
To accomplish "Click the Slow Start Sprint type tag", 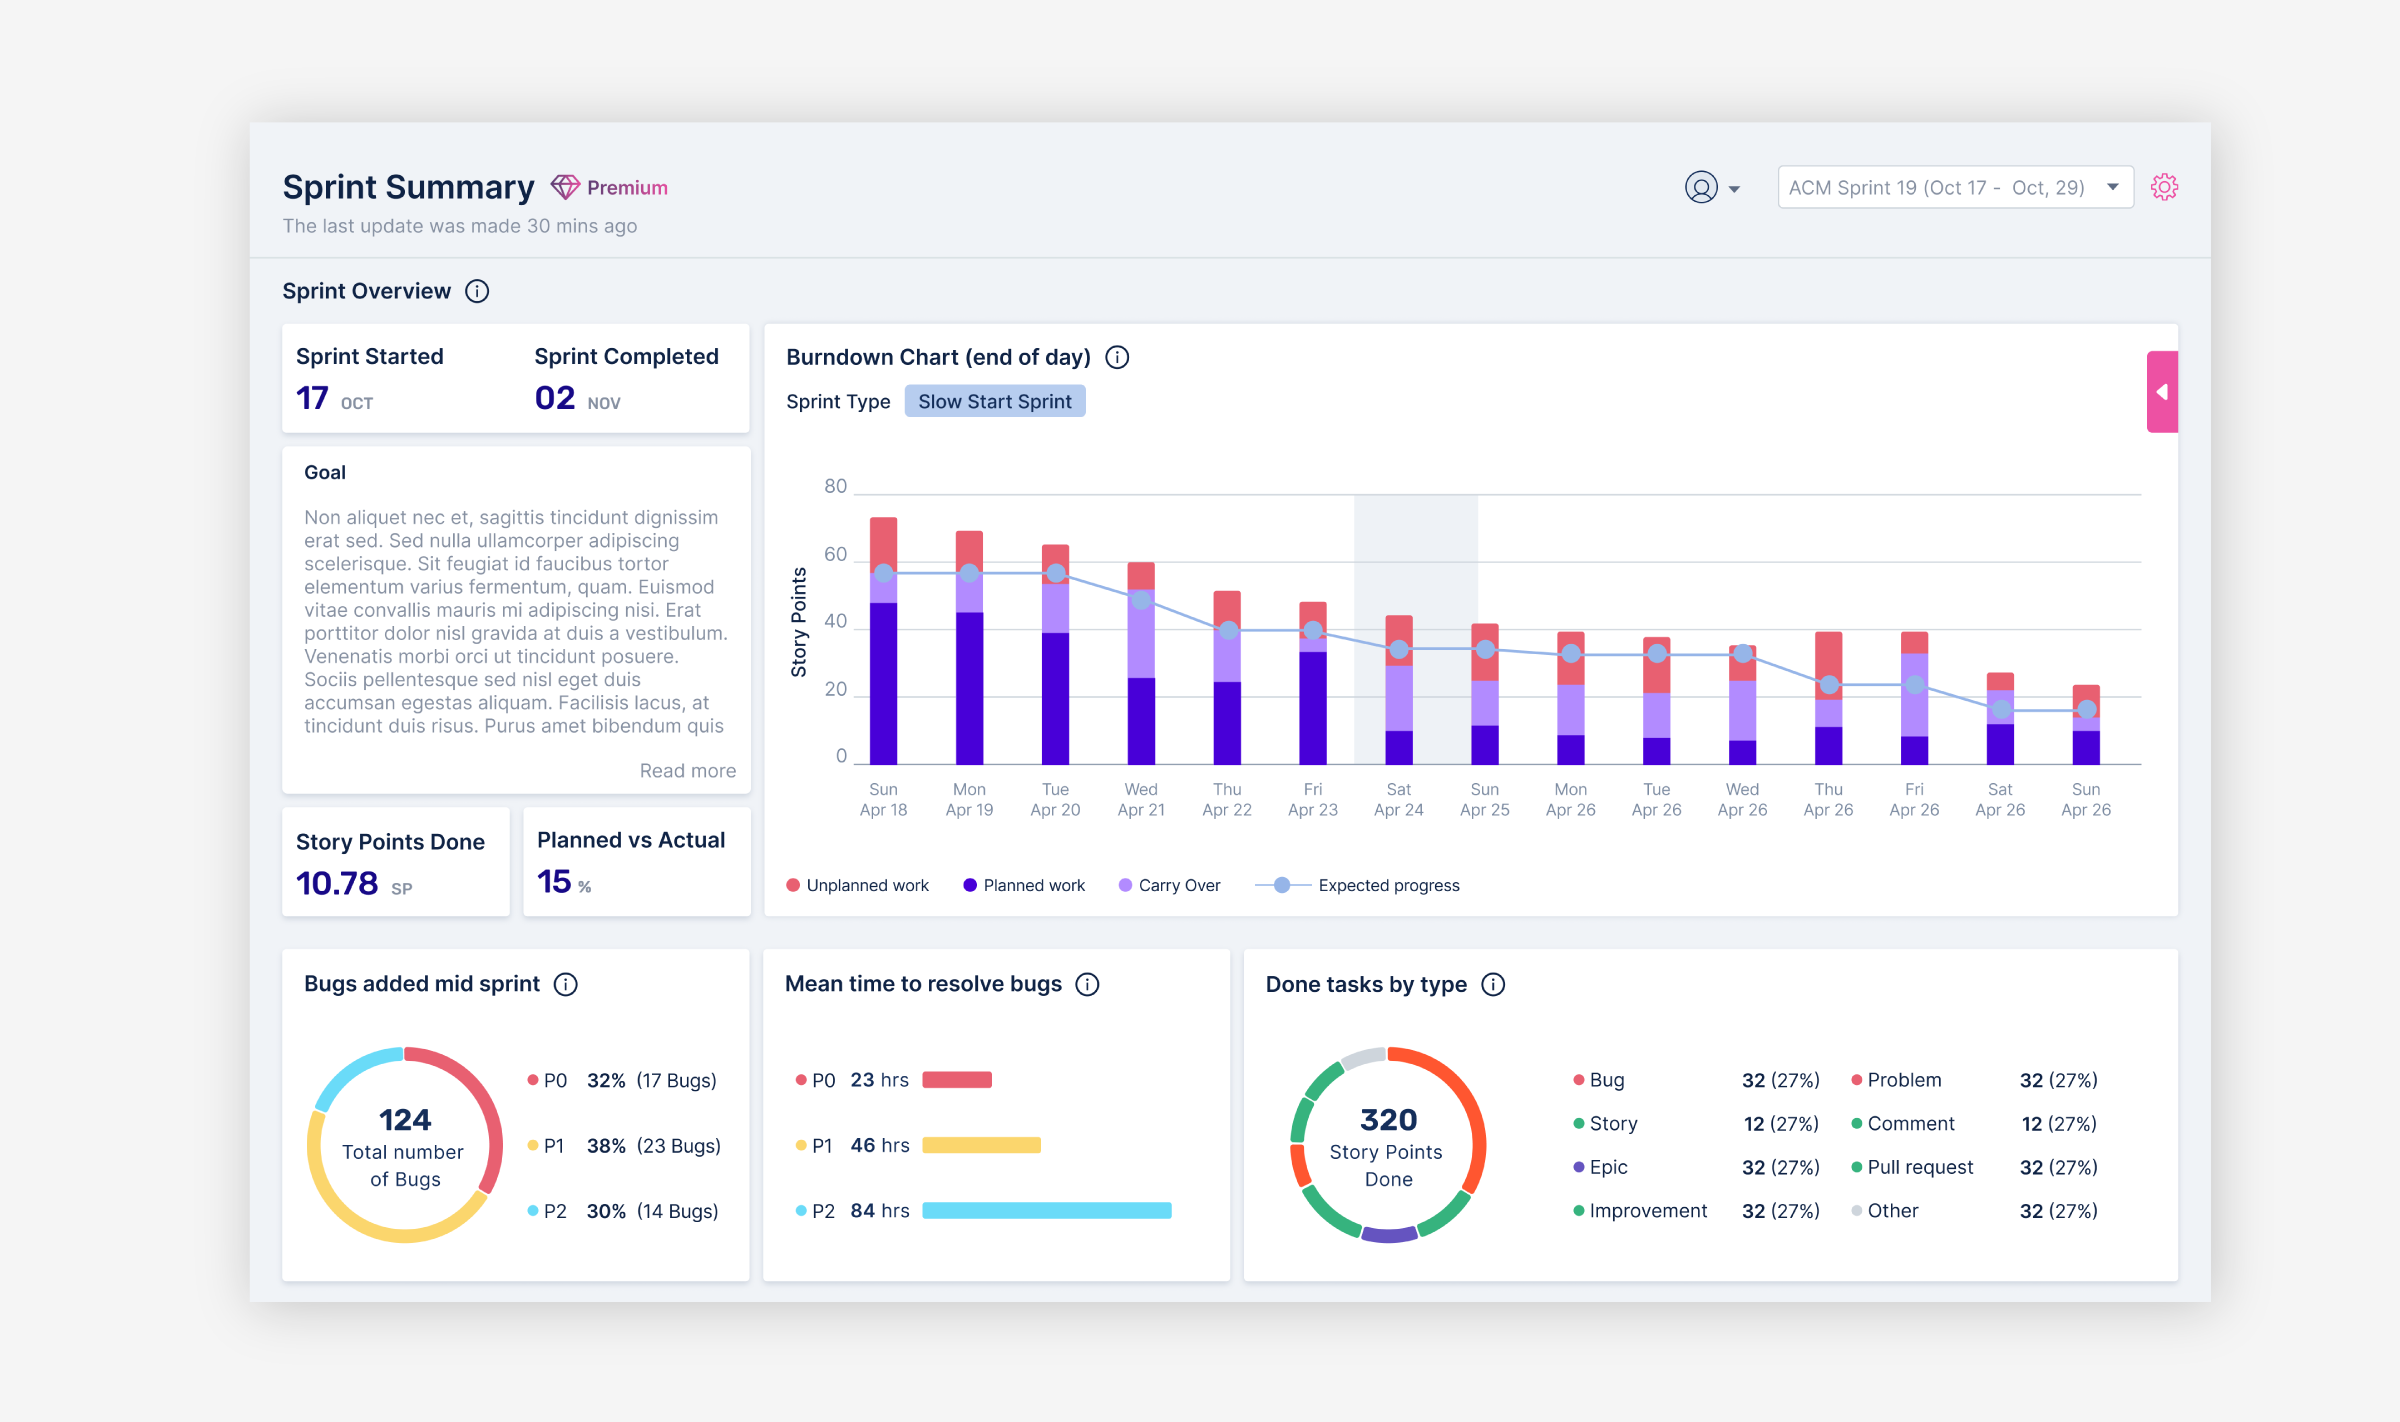I will click(x=994, y=401).
